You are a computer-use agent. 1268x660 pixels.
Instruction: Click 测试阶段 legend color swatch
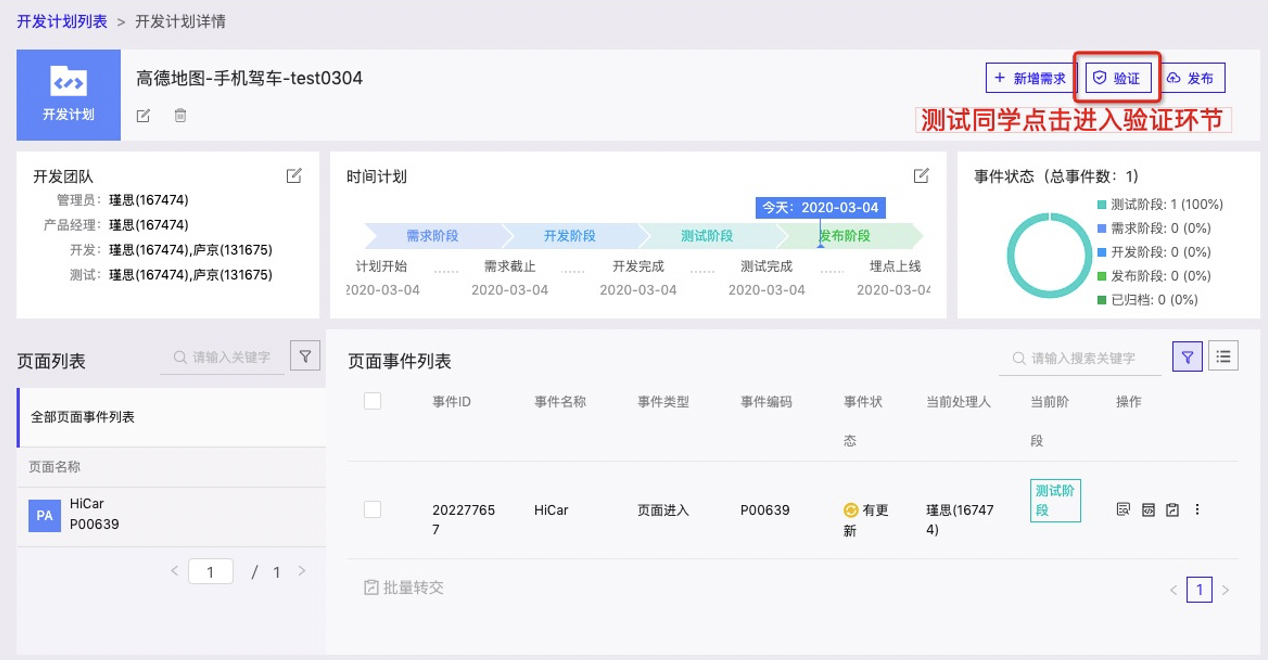click(x=1101, y=204)
